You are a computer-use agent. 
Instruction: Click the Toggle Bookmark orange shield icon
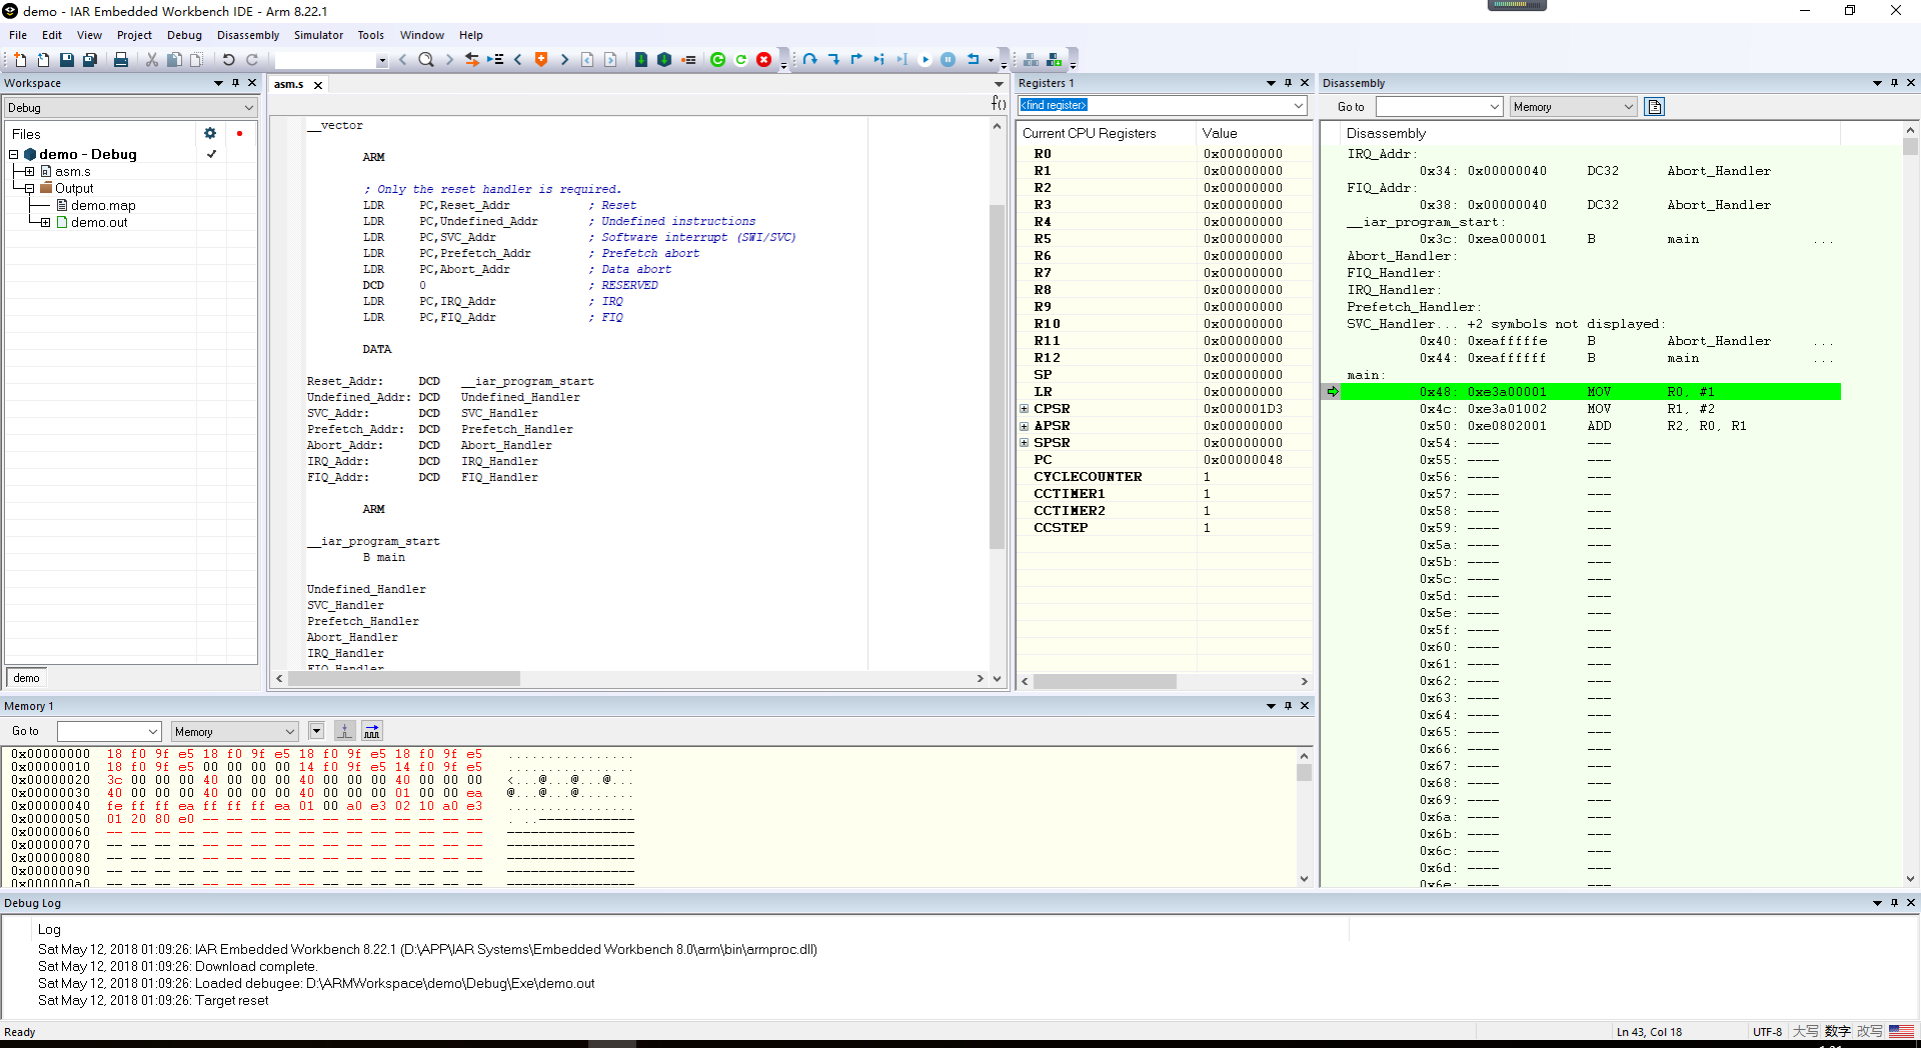pyautogui.click(x=541, y=60)
